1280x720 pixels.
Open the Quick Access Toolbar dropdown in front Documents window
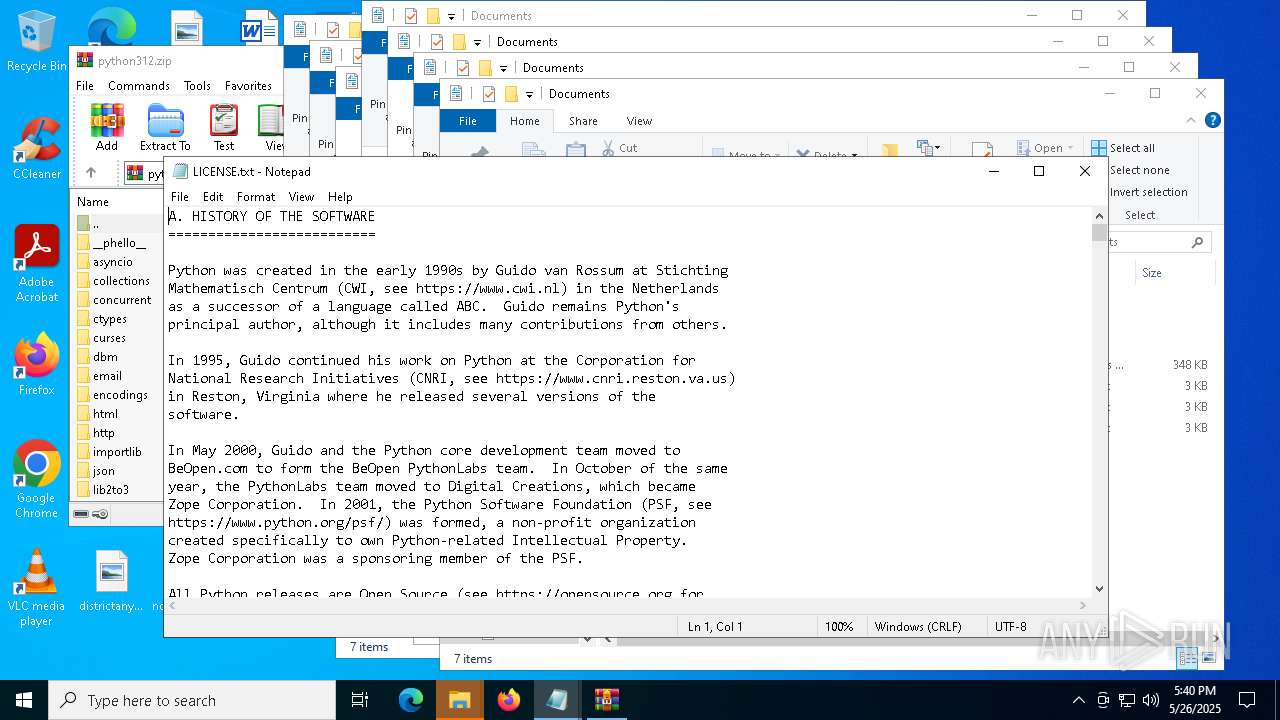(x=529, y=95)
